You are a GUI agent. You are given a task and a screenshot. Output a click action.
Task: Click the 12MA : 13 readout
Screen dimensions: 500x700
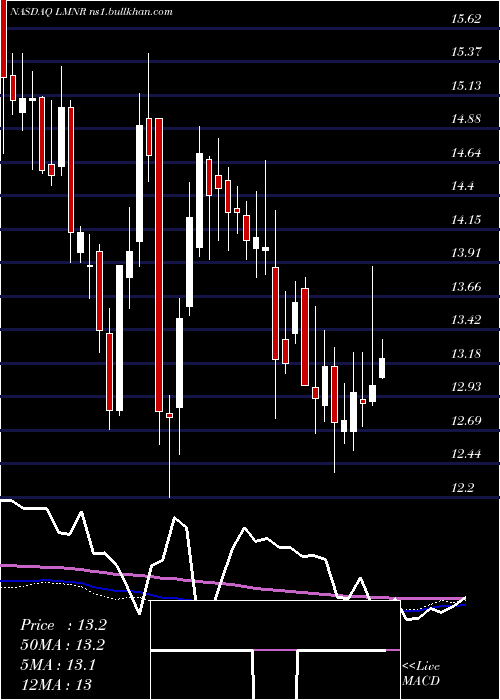[56, 684]
